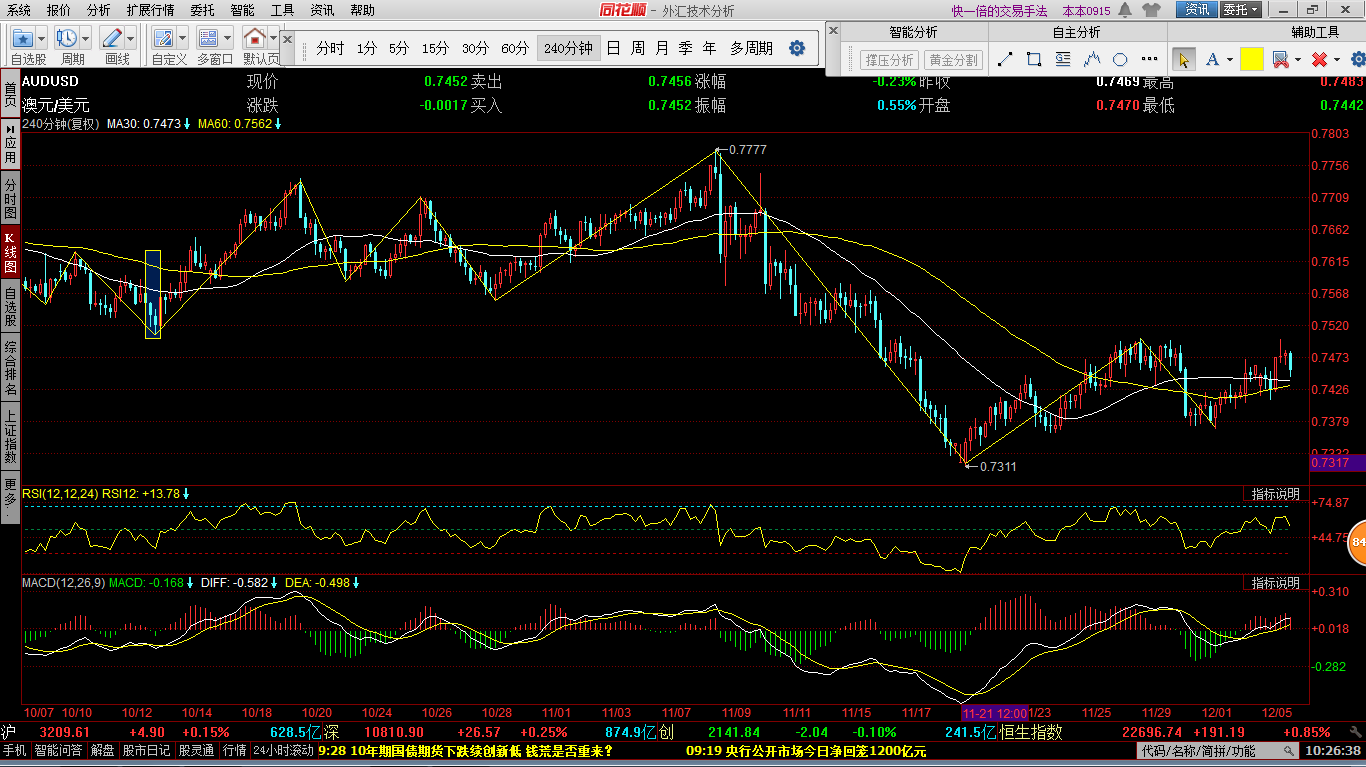Viewport: 1366px width, 767px height.
Task: Open the 自选股 watchlist icon
Action: [x=23, y=39]
